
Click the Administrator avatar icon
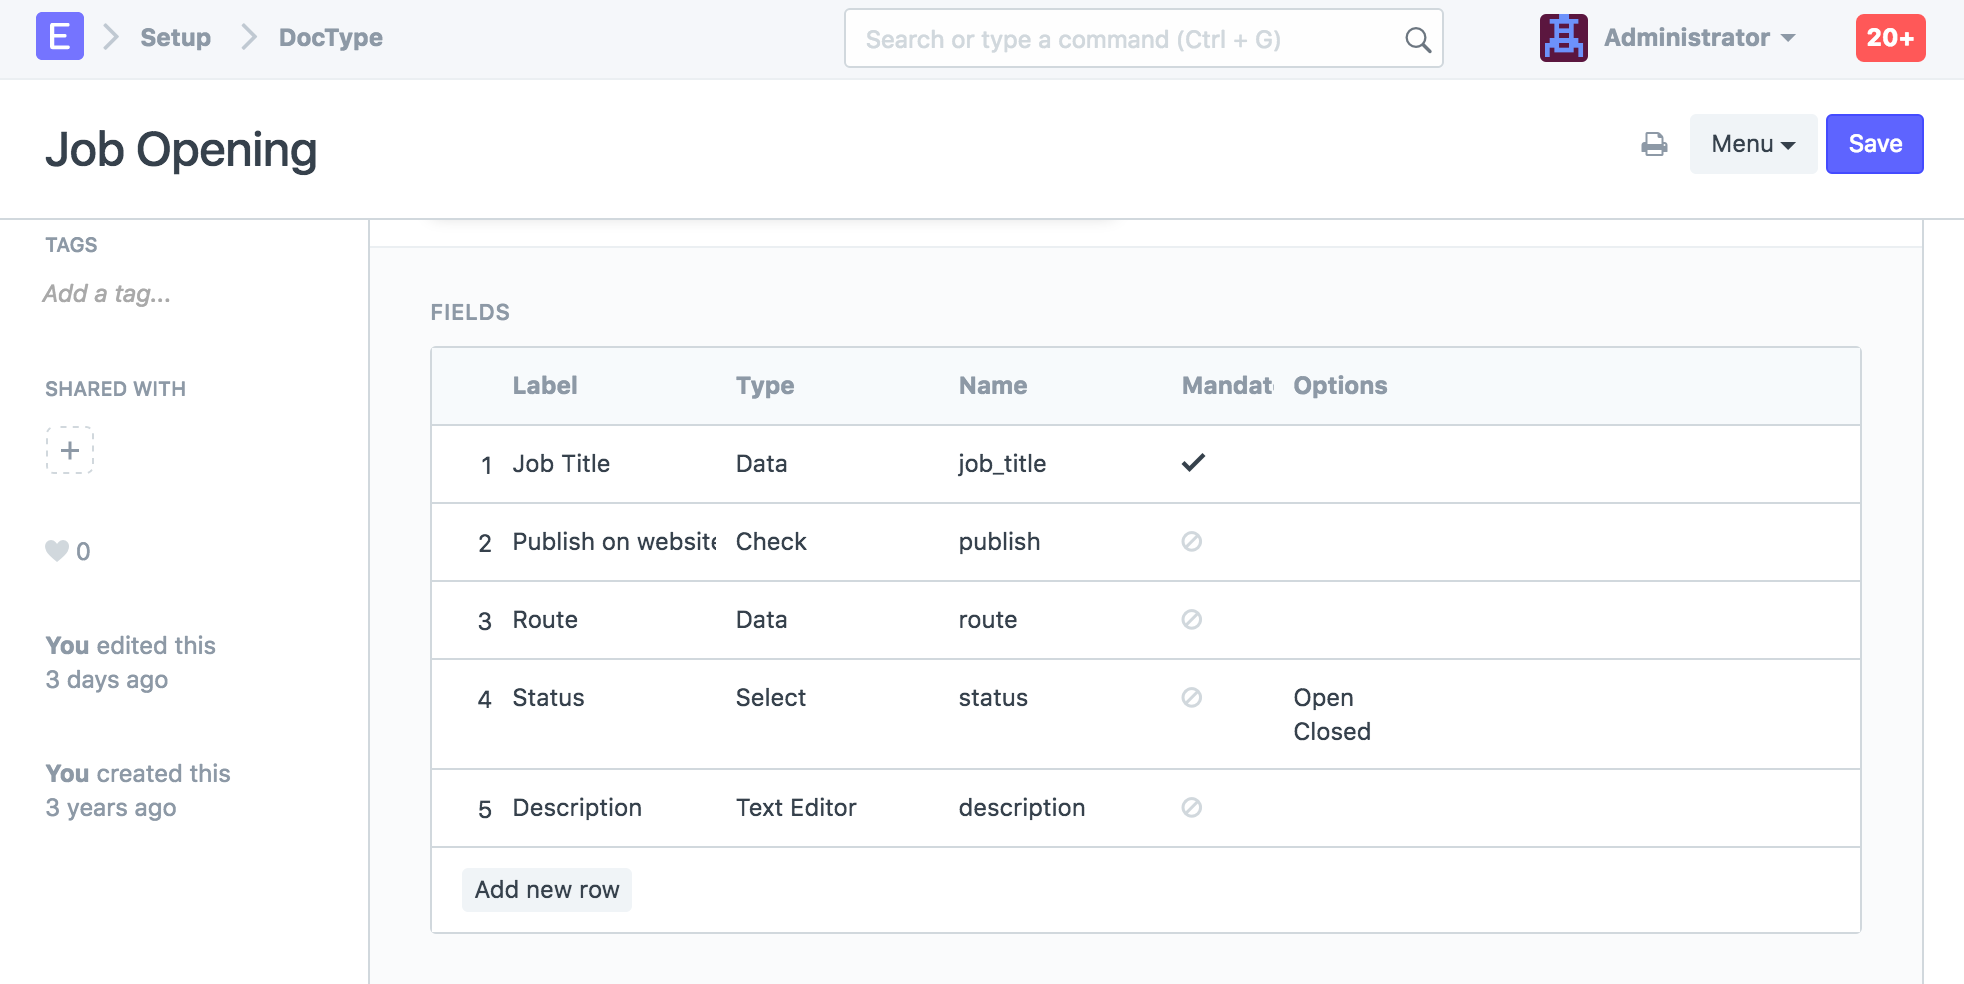pos(1563,38)
